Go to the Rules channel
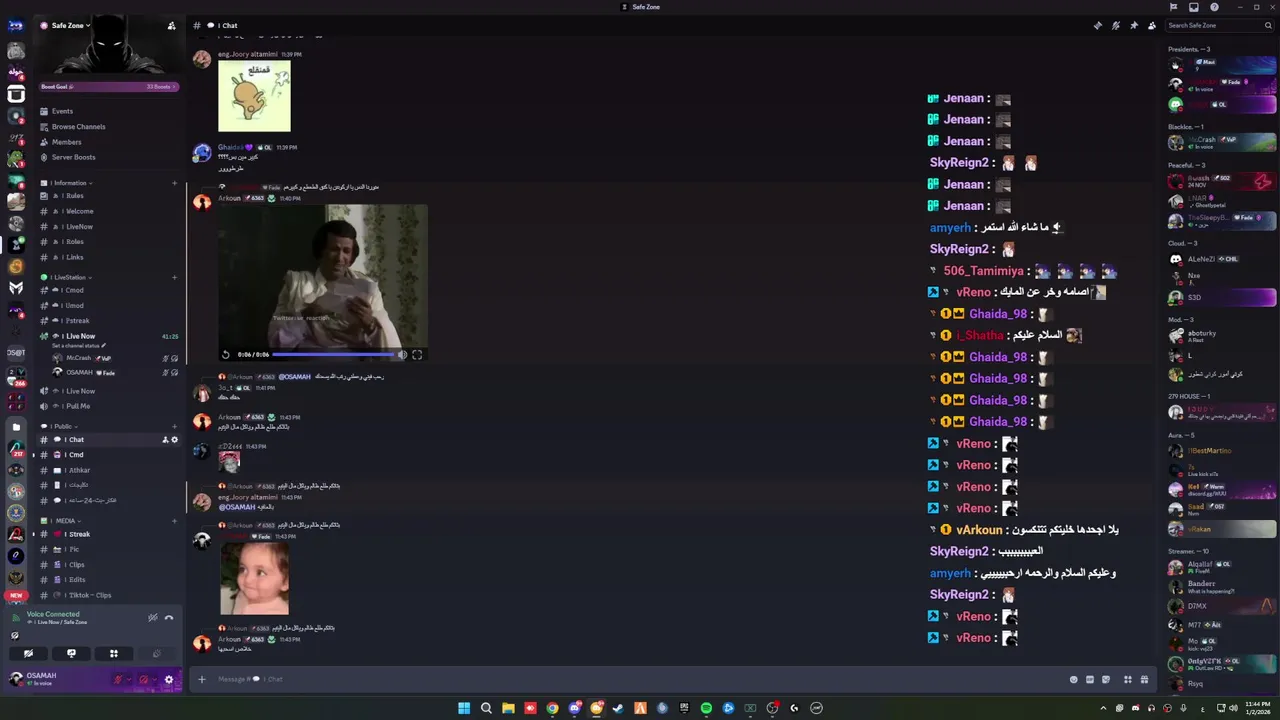Screen dimensions: 1280x720 (x=108, y=196)
